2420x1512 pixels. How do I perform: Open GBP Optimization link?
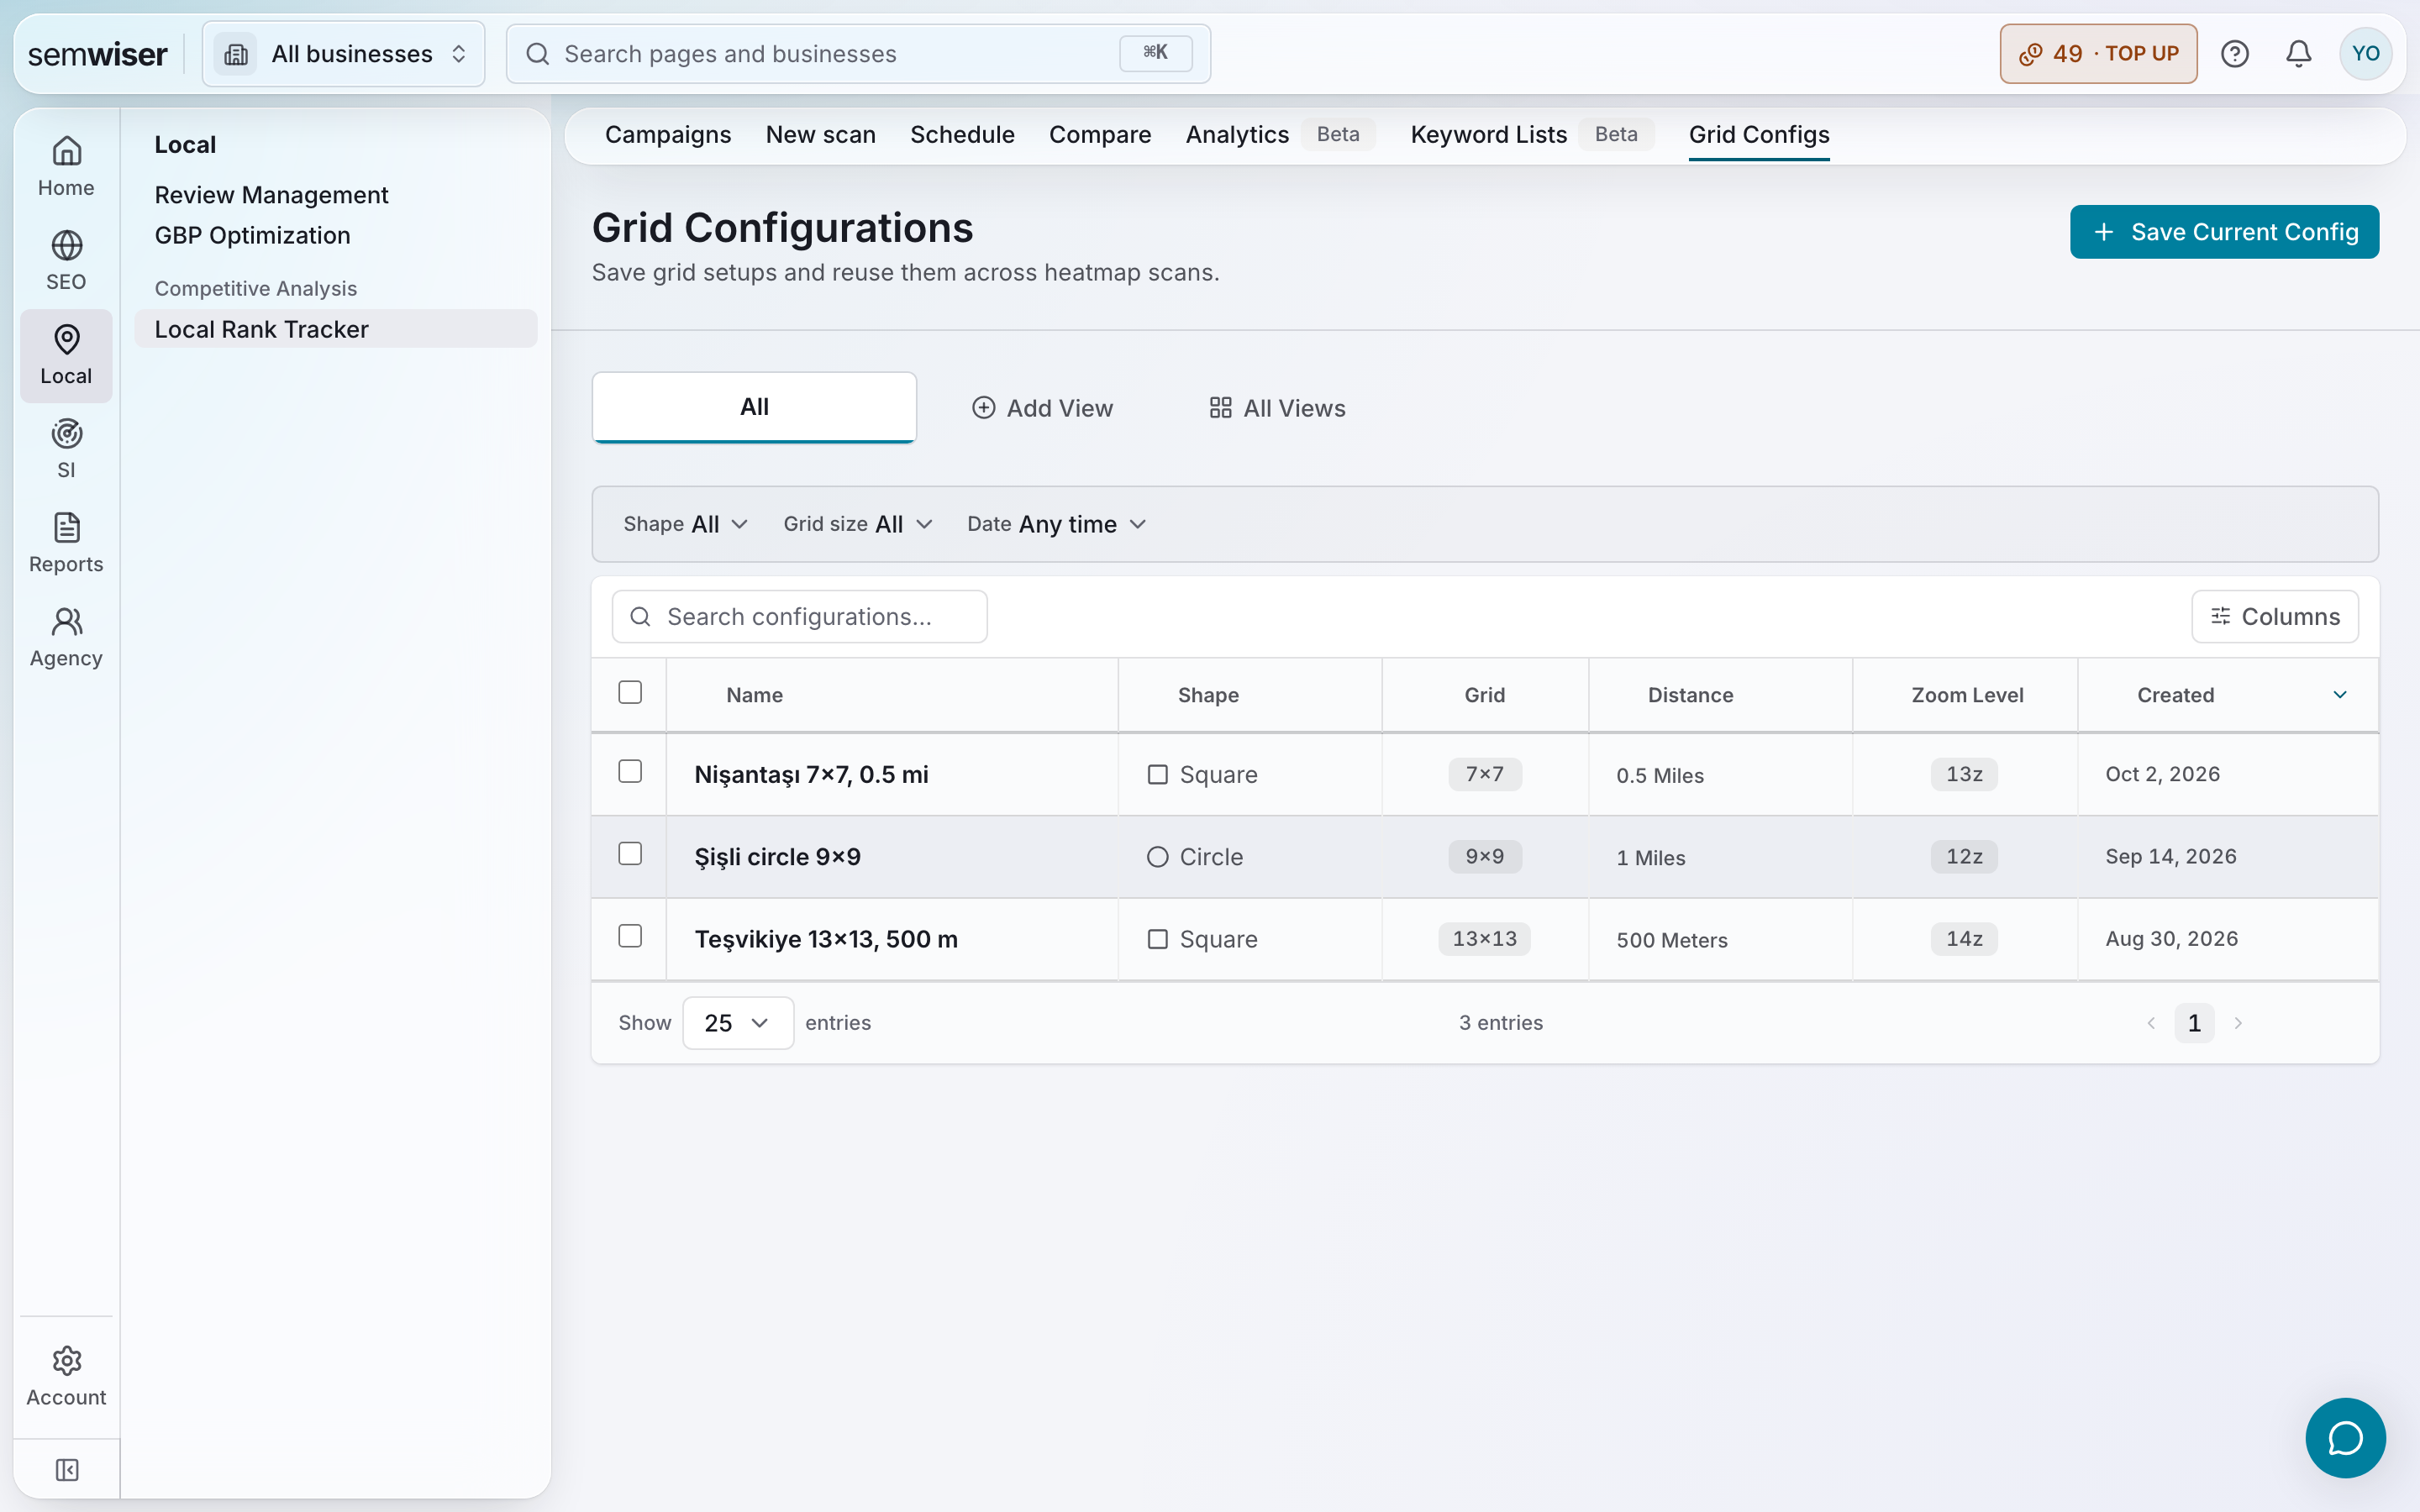click(252, 235)
